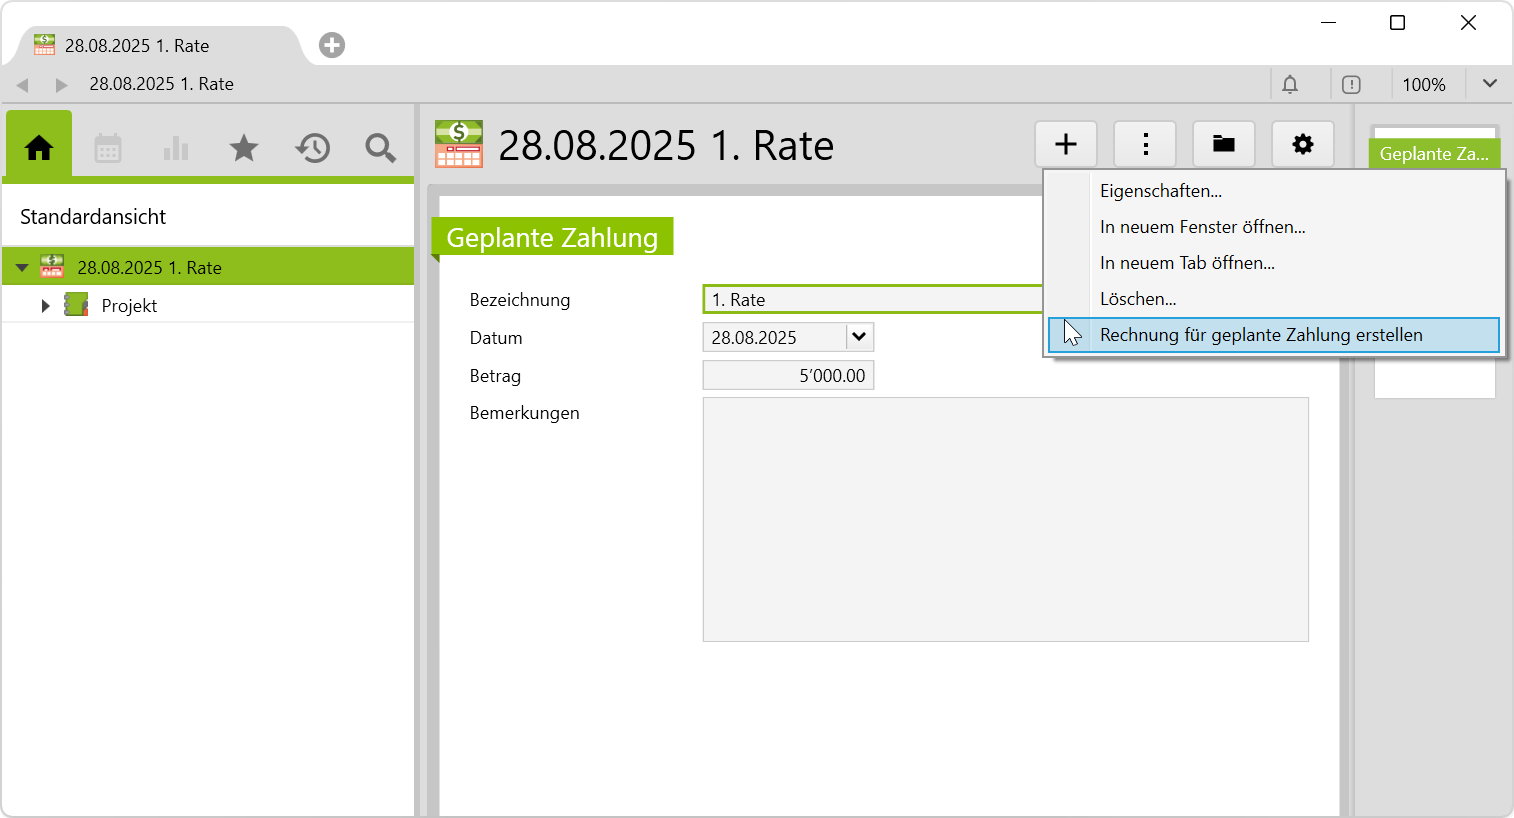The image size is (1514, 818).
Task: Open the folder icon button
Action: click(x=1224, y=144)
